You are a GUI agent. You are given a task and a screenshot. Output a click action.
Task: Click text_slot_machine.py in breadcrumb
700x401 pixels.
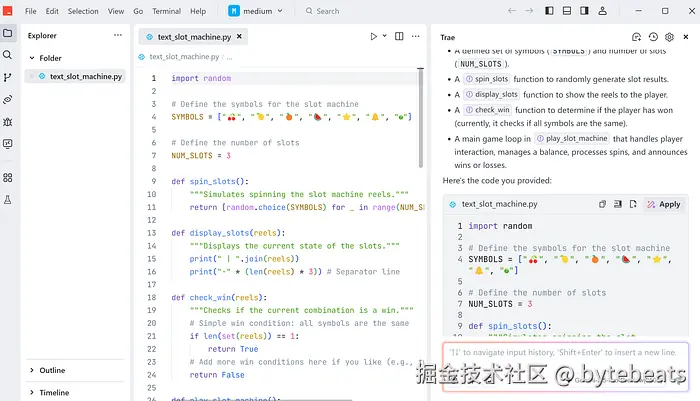[184, 57]
